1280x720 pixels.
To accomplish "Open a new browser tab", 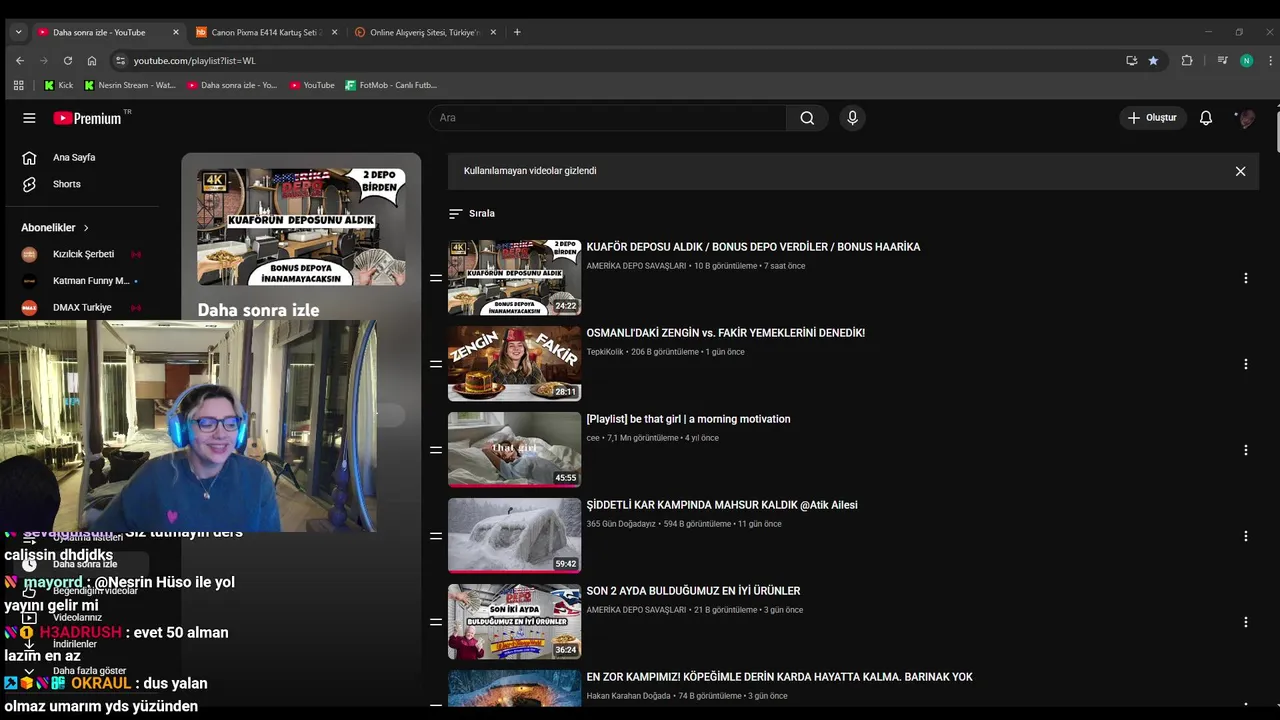I will [517, 32].
